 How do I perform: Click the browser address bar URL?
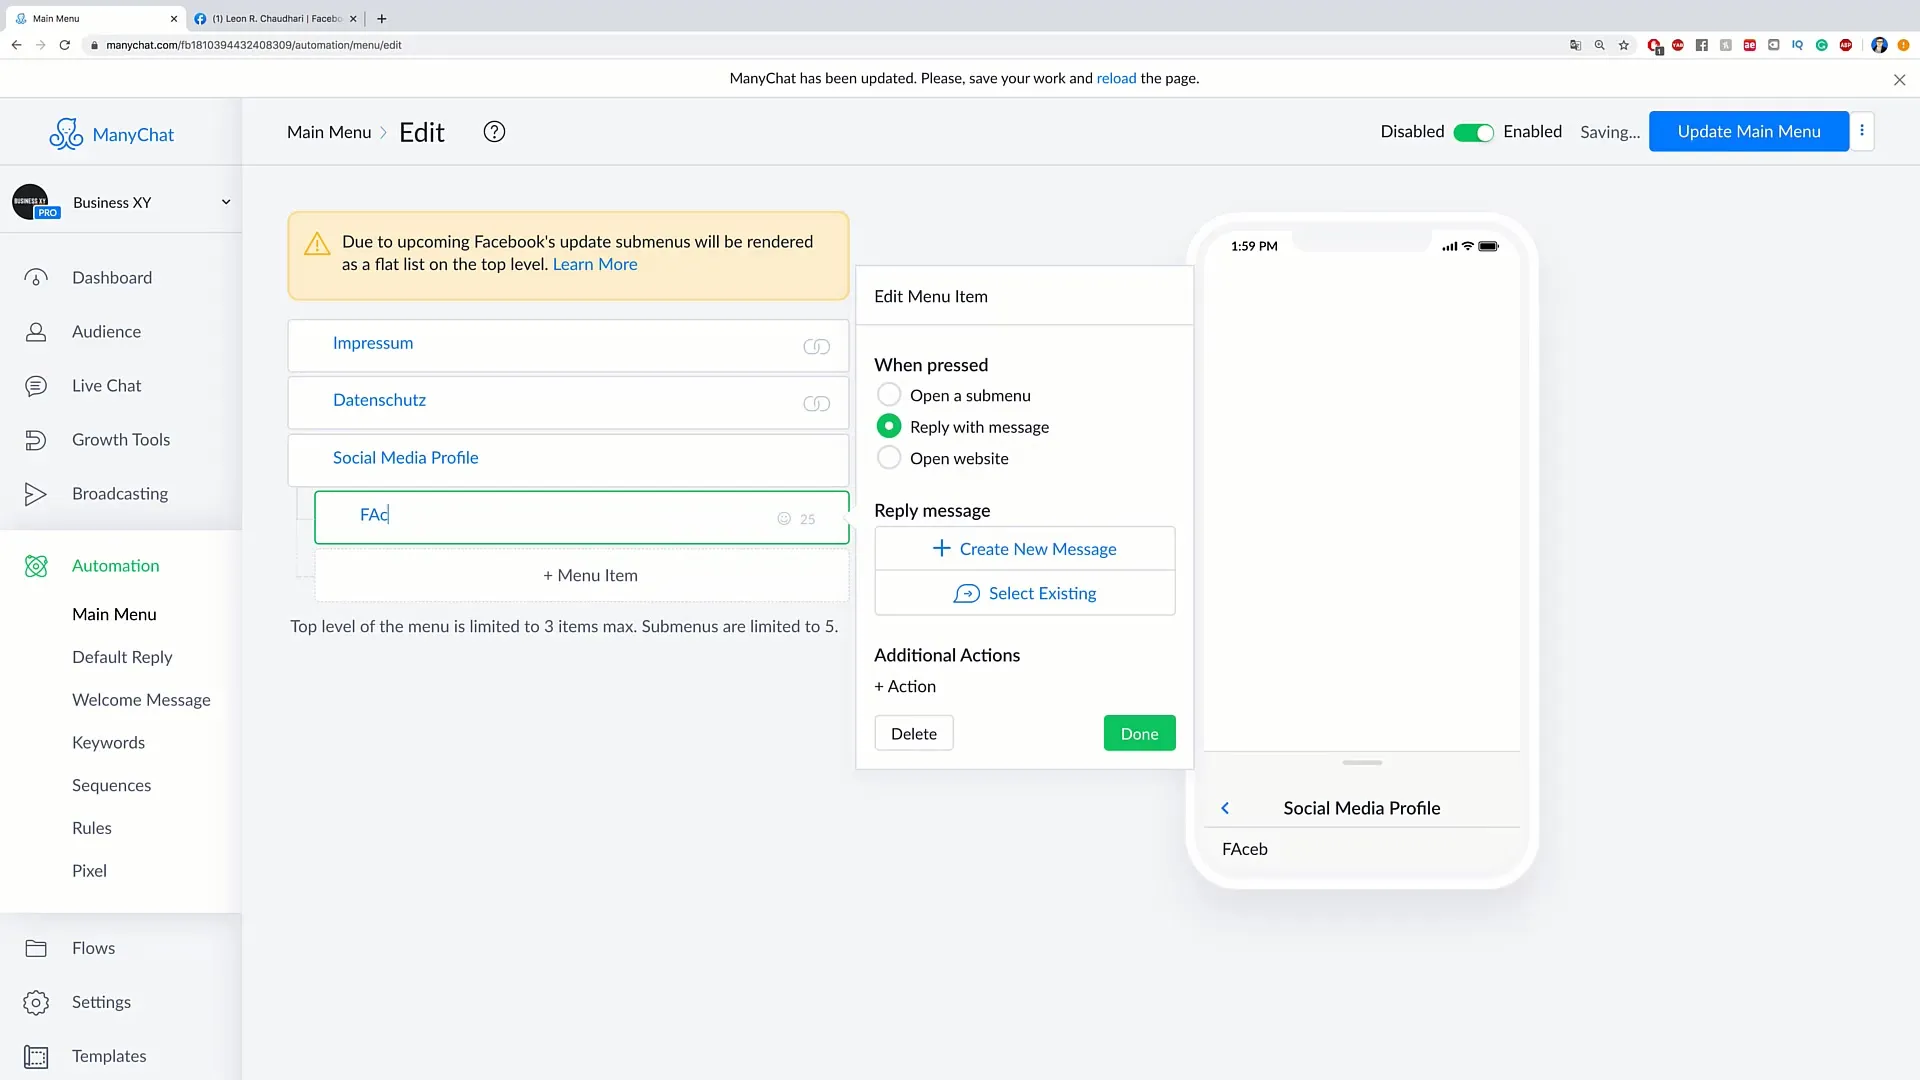[x=254, y=45]
